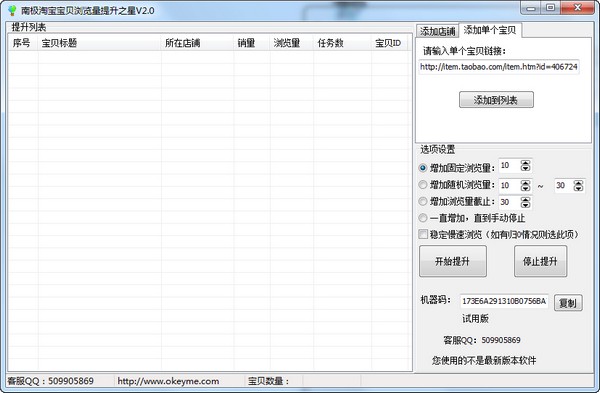This screenshot has width=600, height=393.
Task: Click the 序号 column header
Action: (x=23, y=43)
